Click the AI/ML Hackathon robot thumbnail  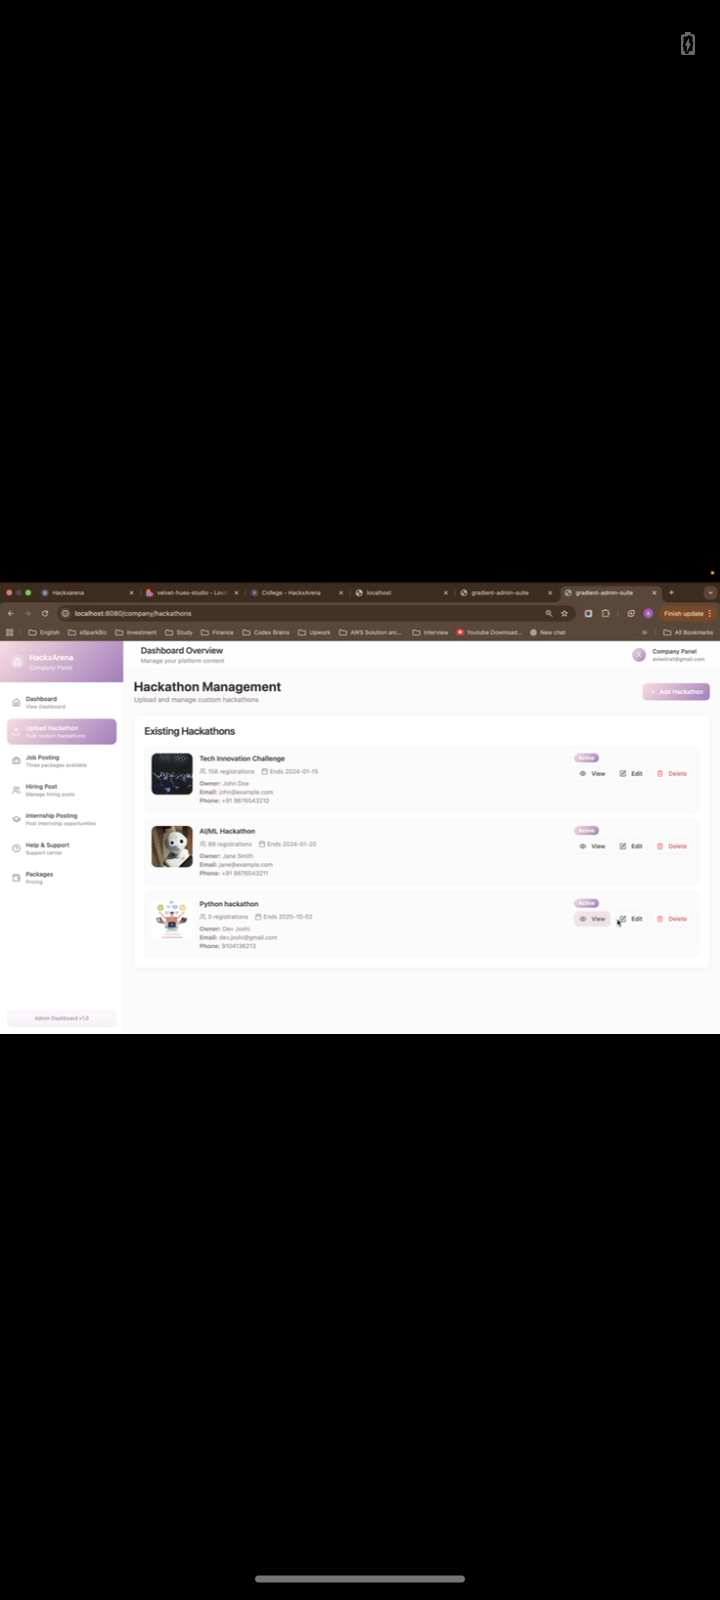(x=172, y=846)
